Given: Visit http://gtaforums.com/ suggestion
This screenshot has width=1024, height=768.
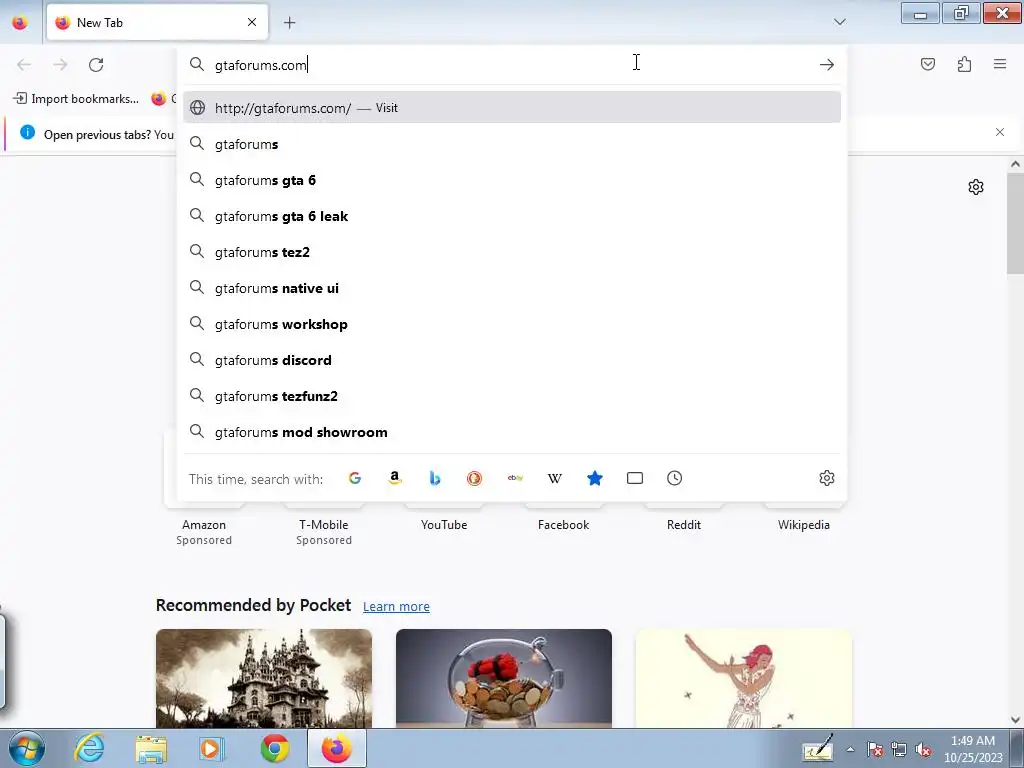Looking at the screenshot, I should pyautogui.click(x=512, y=108).
